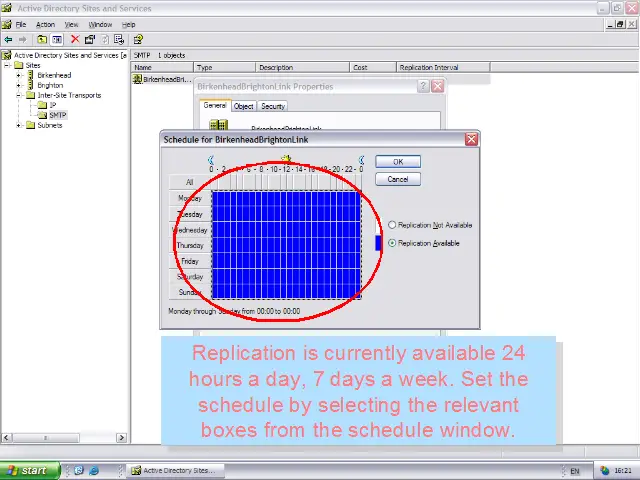Viewport: 640px width, 480px height.
Task: Open the Windows Start menu
Action: click(27, 470)
